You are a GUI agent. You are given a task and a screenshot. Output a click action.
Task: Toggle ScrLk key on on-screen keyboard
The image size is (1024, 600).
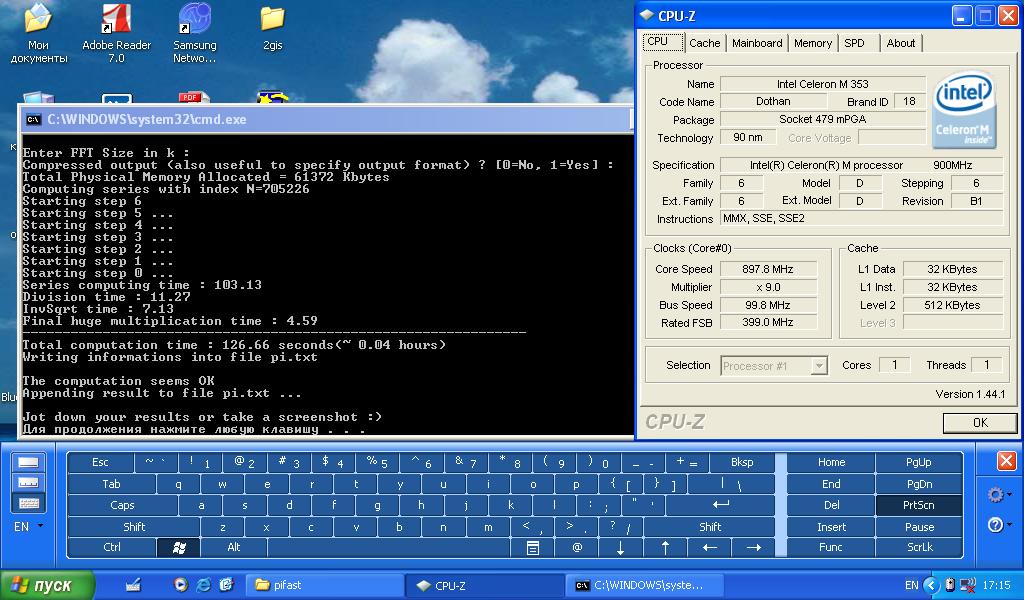tap(920, 548)
